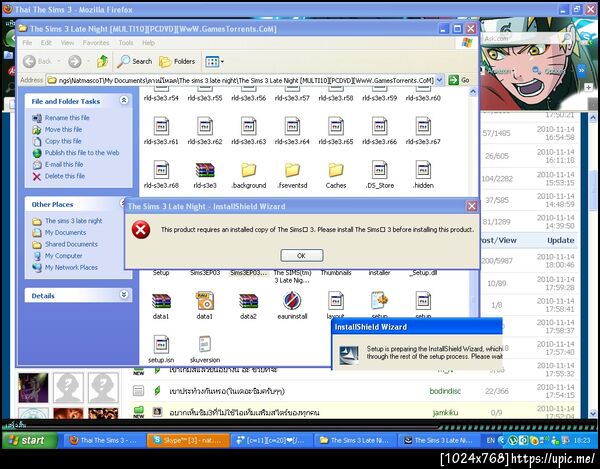This screenshot has height=469, width=600.
Task: Click the Update column header in forum
Action: pyautogui.click(x=561, y=240)
